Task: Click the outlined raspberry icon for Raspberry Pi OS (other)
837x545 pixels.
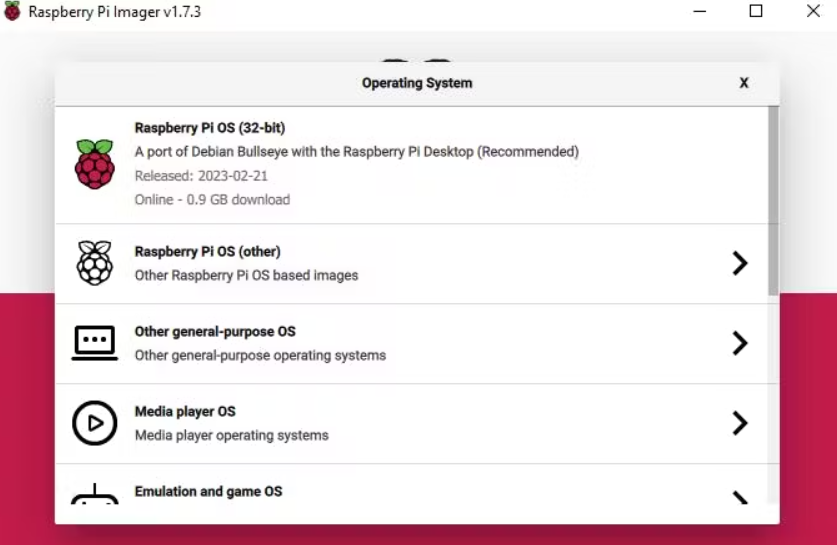Action: pyautogui.click(x=95, y=263)
